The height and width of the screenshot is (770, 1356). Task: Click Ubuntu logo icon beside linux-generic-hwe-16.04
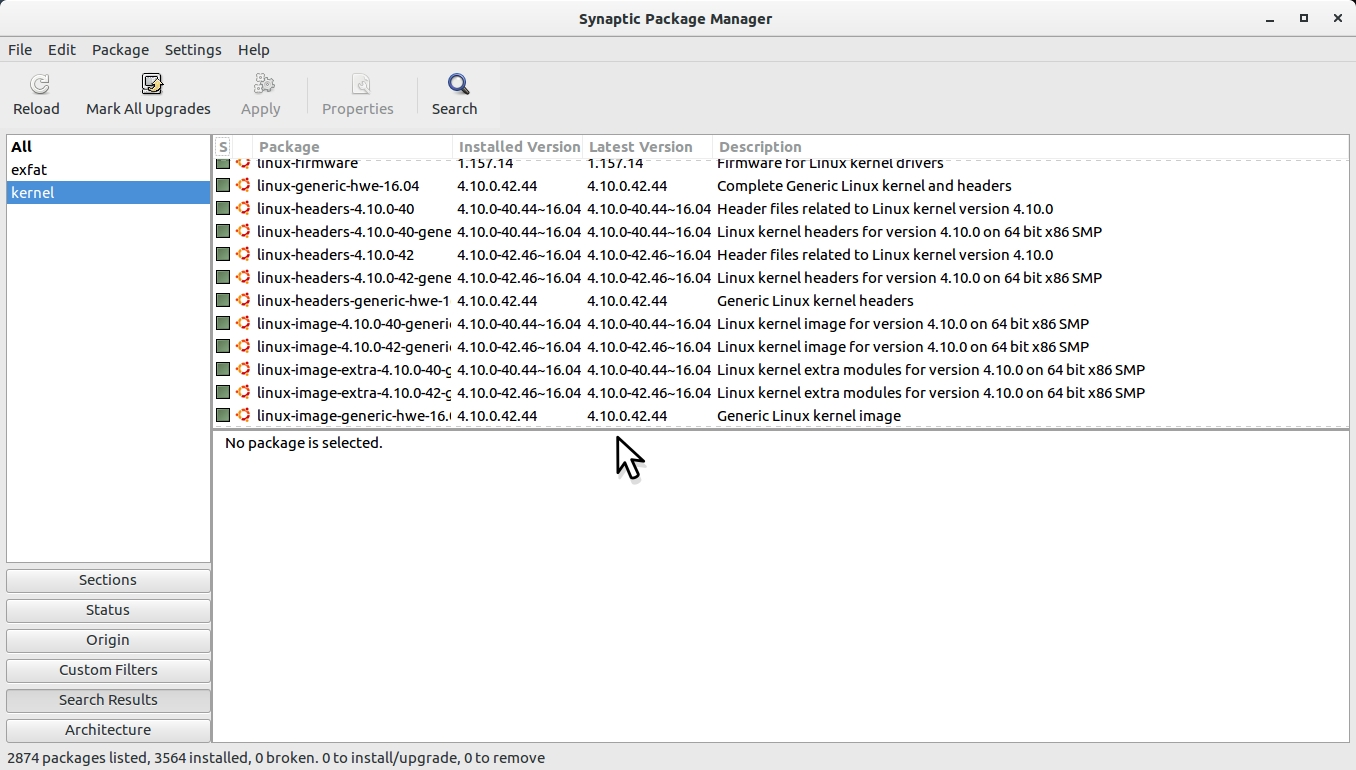click(242, 185)
